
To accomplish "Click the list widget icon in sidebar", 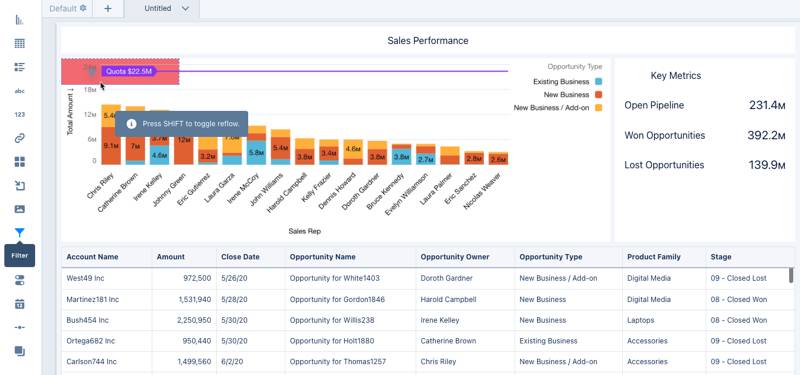I will pos(19,67).
